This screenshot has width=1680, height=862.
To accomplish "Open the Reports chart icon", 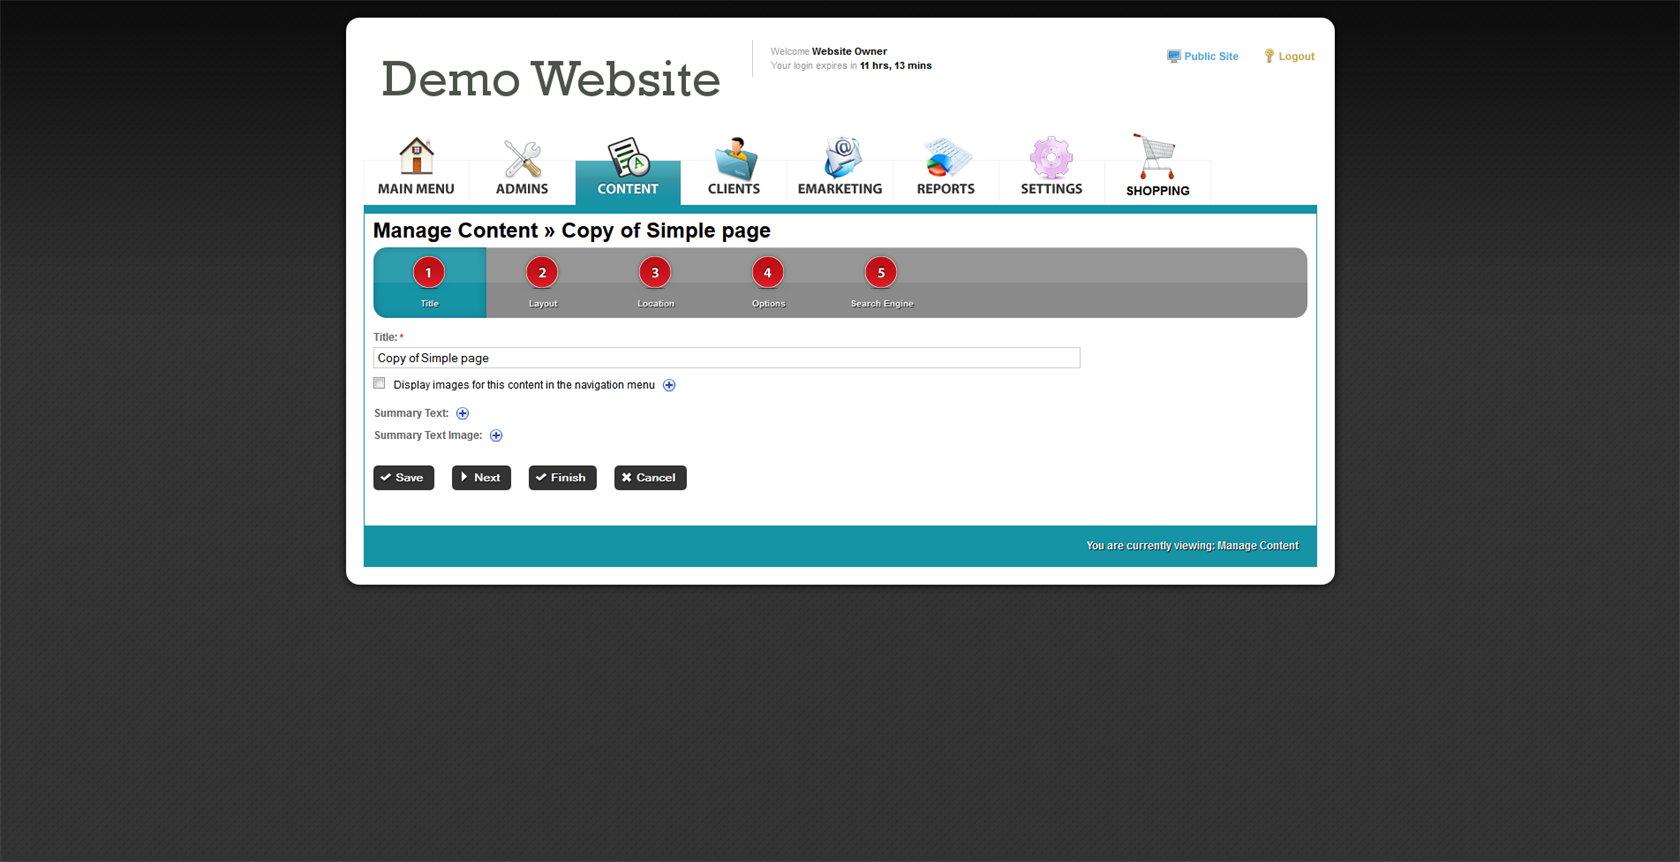I will point(946,158).
